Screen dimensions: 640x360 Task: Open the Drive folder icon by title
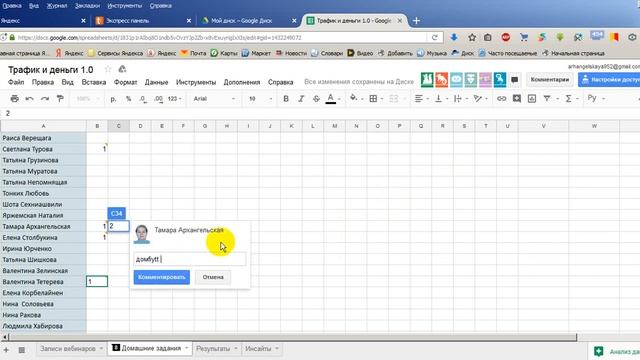point(122,69)
